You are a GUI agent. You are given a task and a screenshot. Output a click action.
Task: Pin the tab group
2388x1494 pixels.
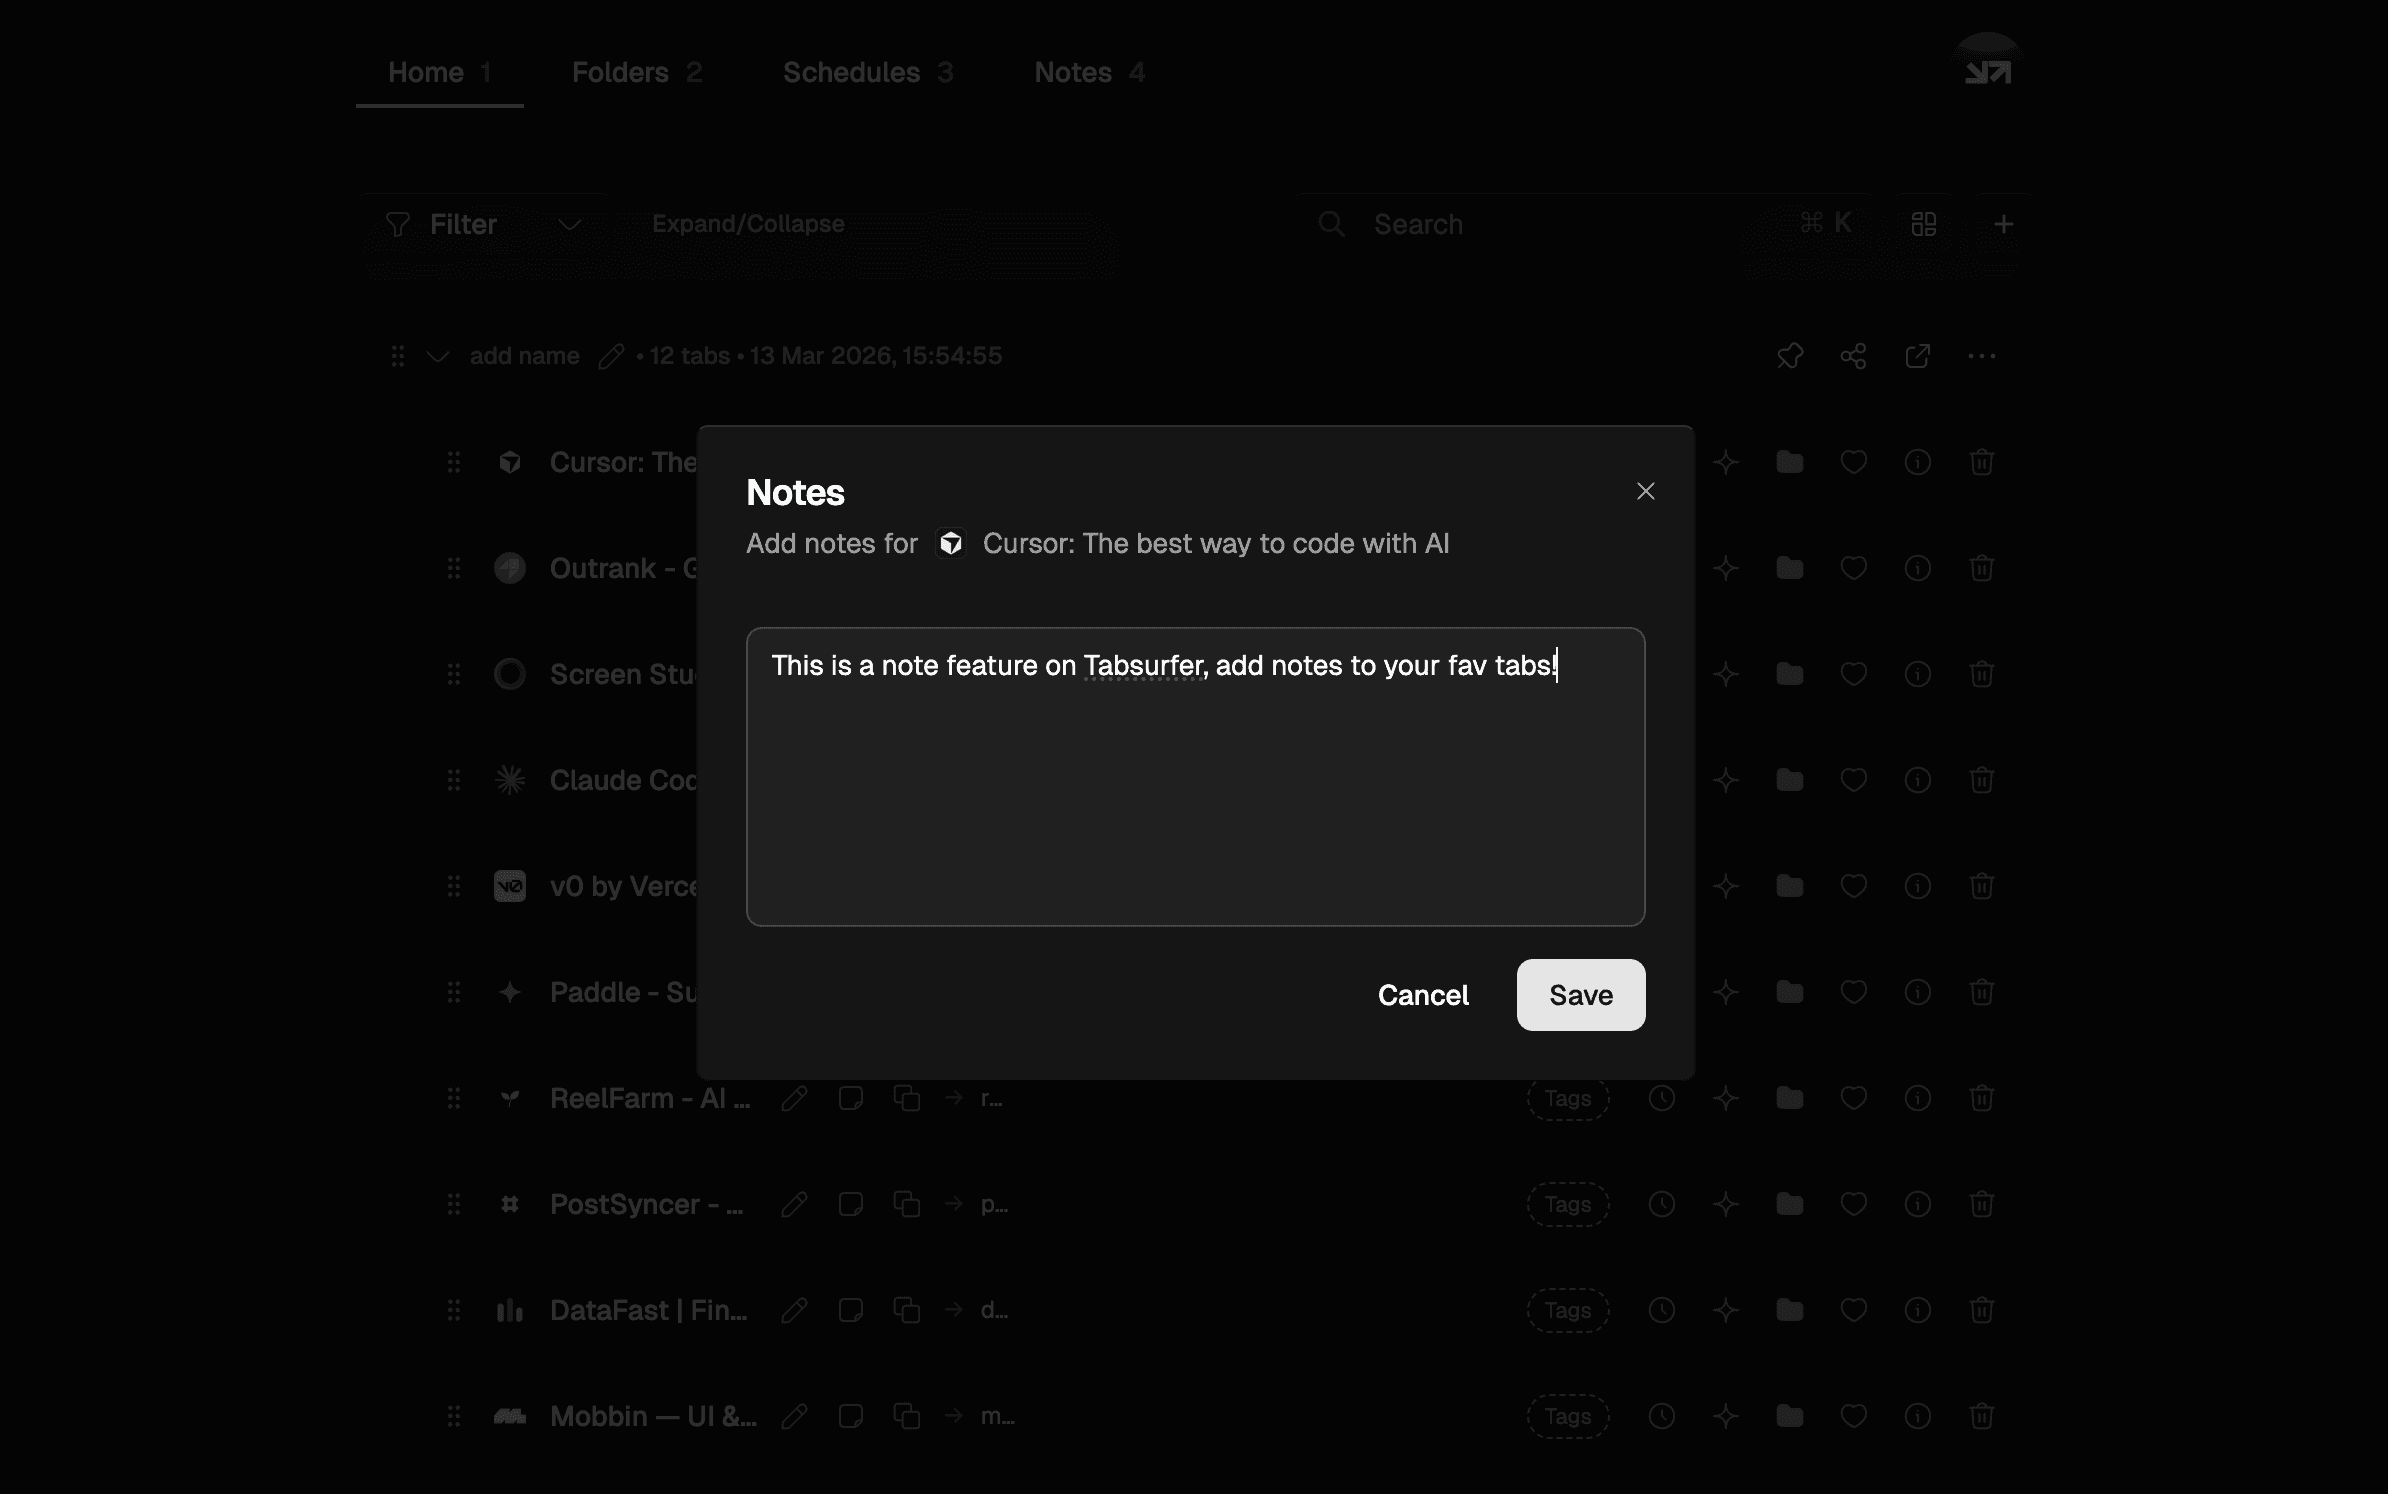coord(1789,356)
